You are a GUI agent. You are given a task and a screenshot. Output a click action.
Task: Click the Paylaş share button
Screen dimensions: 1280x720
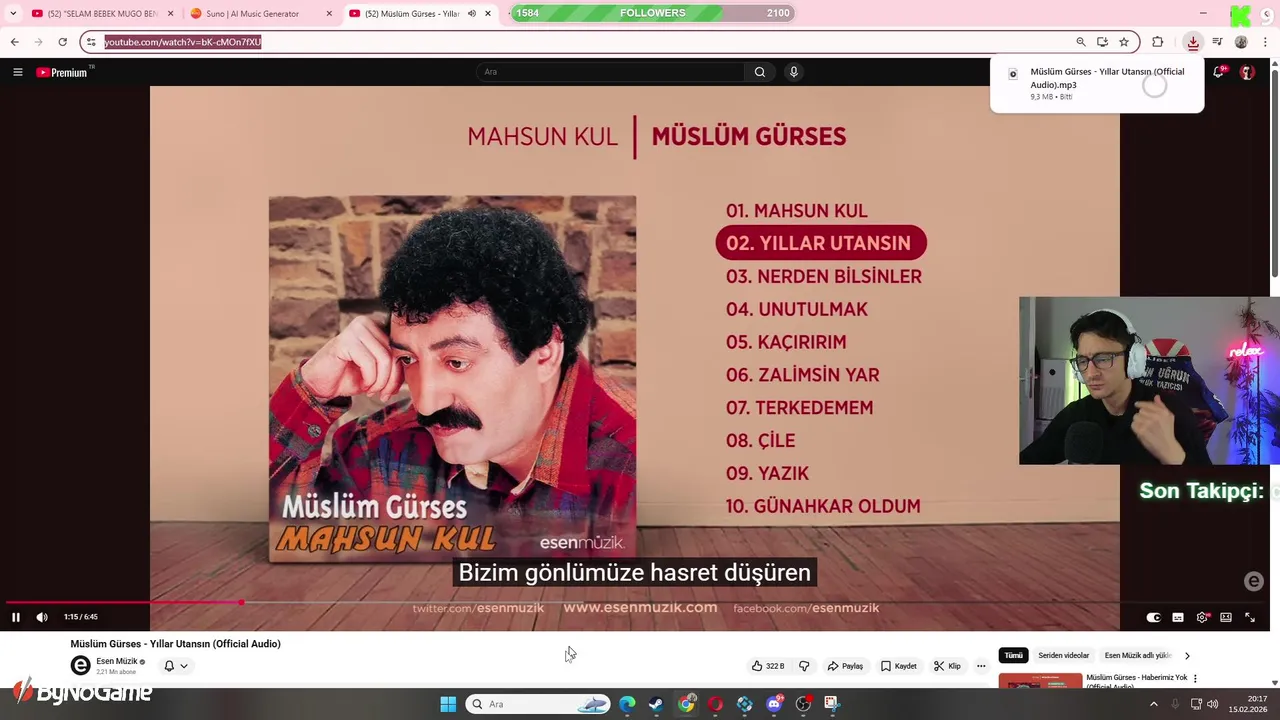point(845,666)
